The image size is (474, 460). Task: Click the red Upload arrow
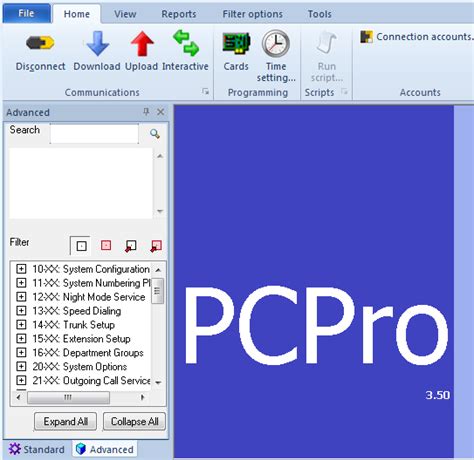[x=142, y=43]
